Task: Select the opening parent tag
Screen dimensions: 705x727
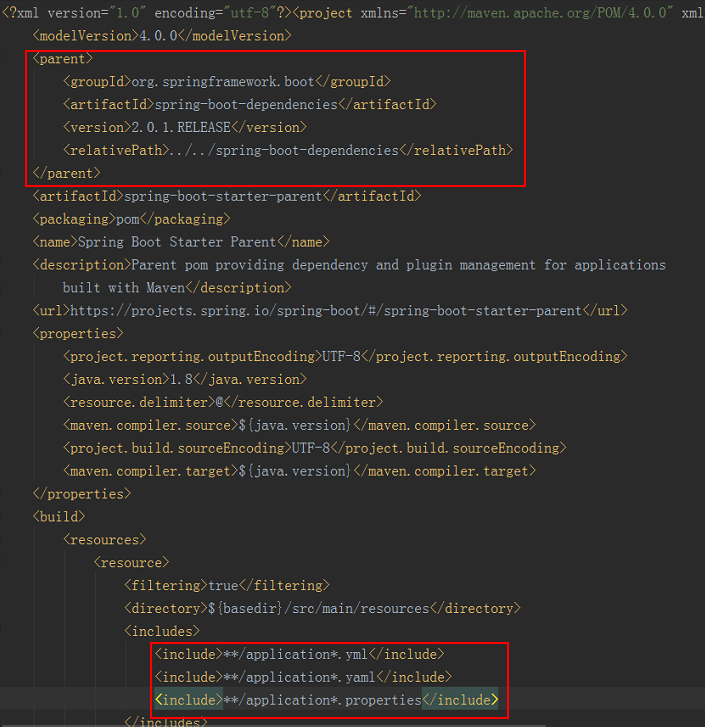Action: point(63,59)
